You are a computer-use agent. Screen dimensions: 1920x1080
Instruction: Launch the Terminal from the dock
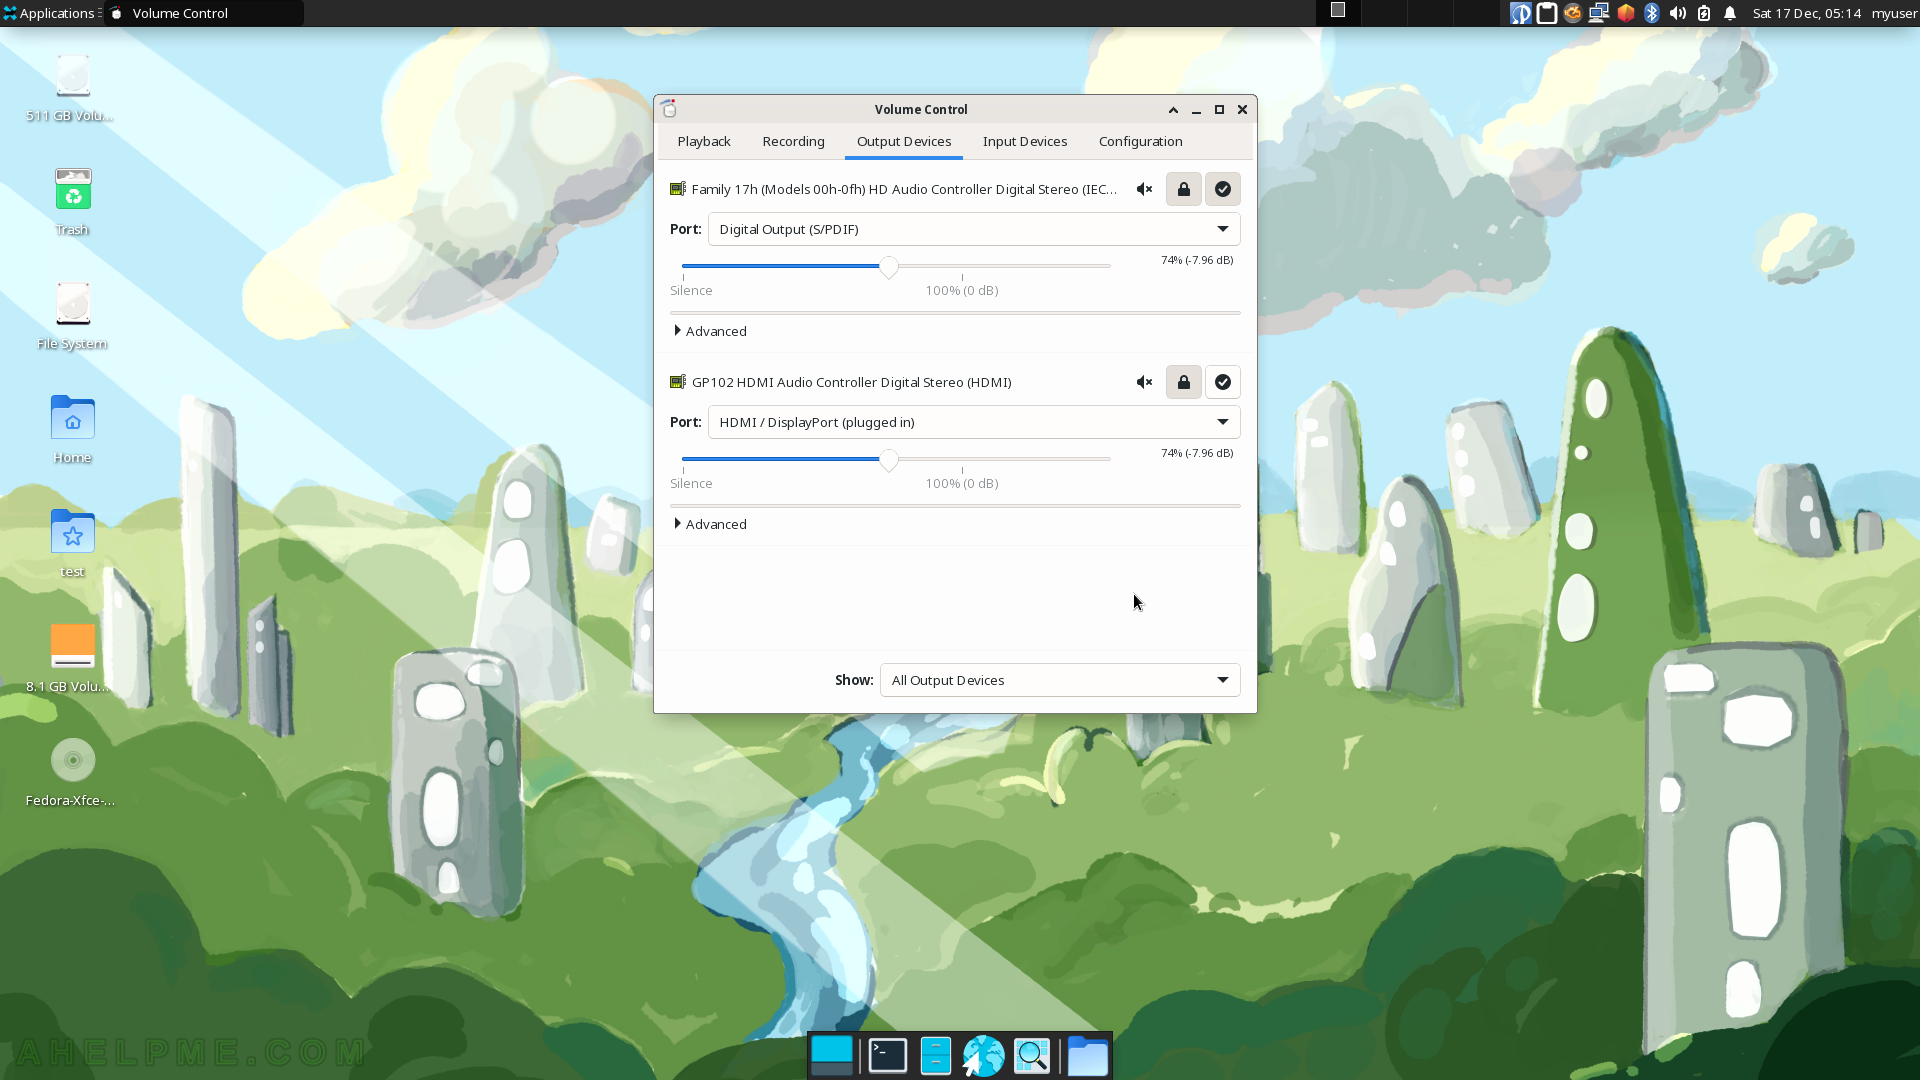tap(887, 1056)
